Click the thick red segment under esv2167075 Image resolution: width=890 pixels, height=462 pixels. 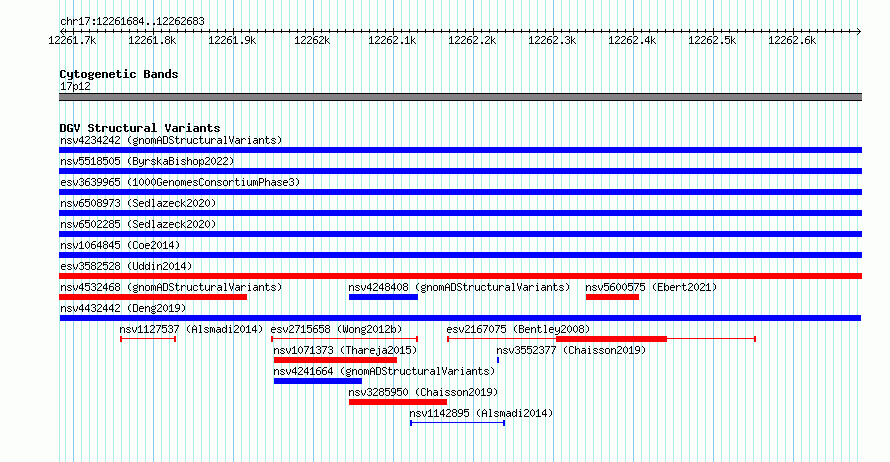tap(611, 339)
